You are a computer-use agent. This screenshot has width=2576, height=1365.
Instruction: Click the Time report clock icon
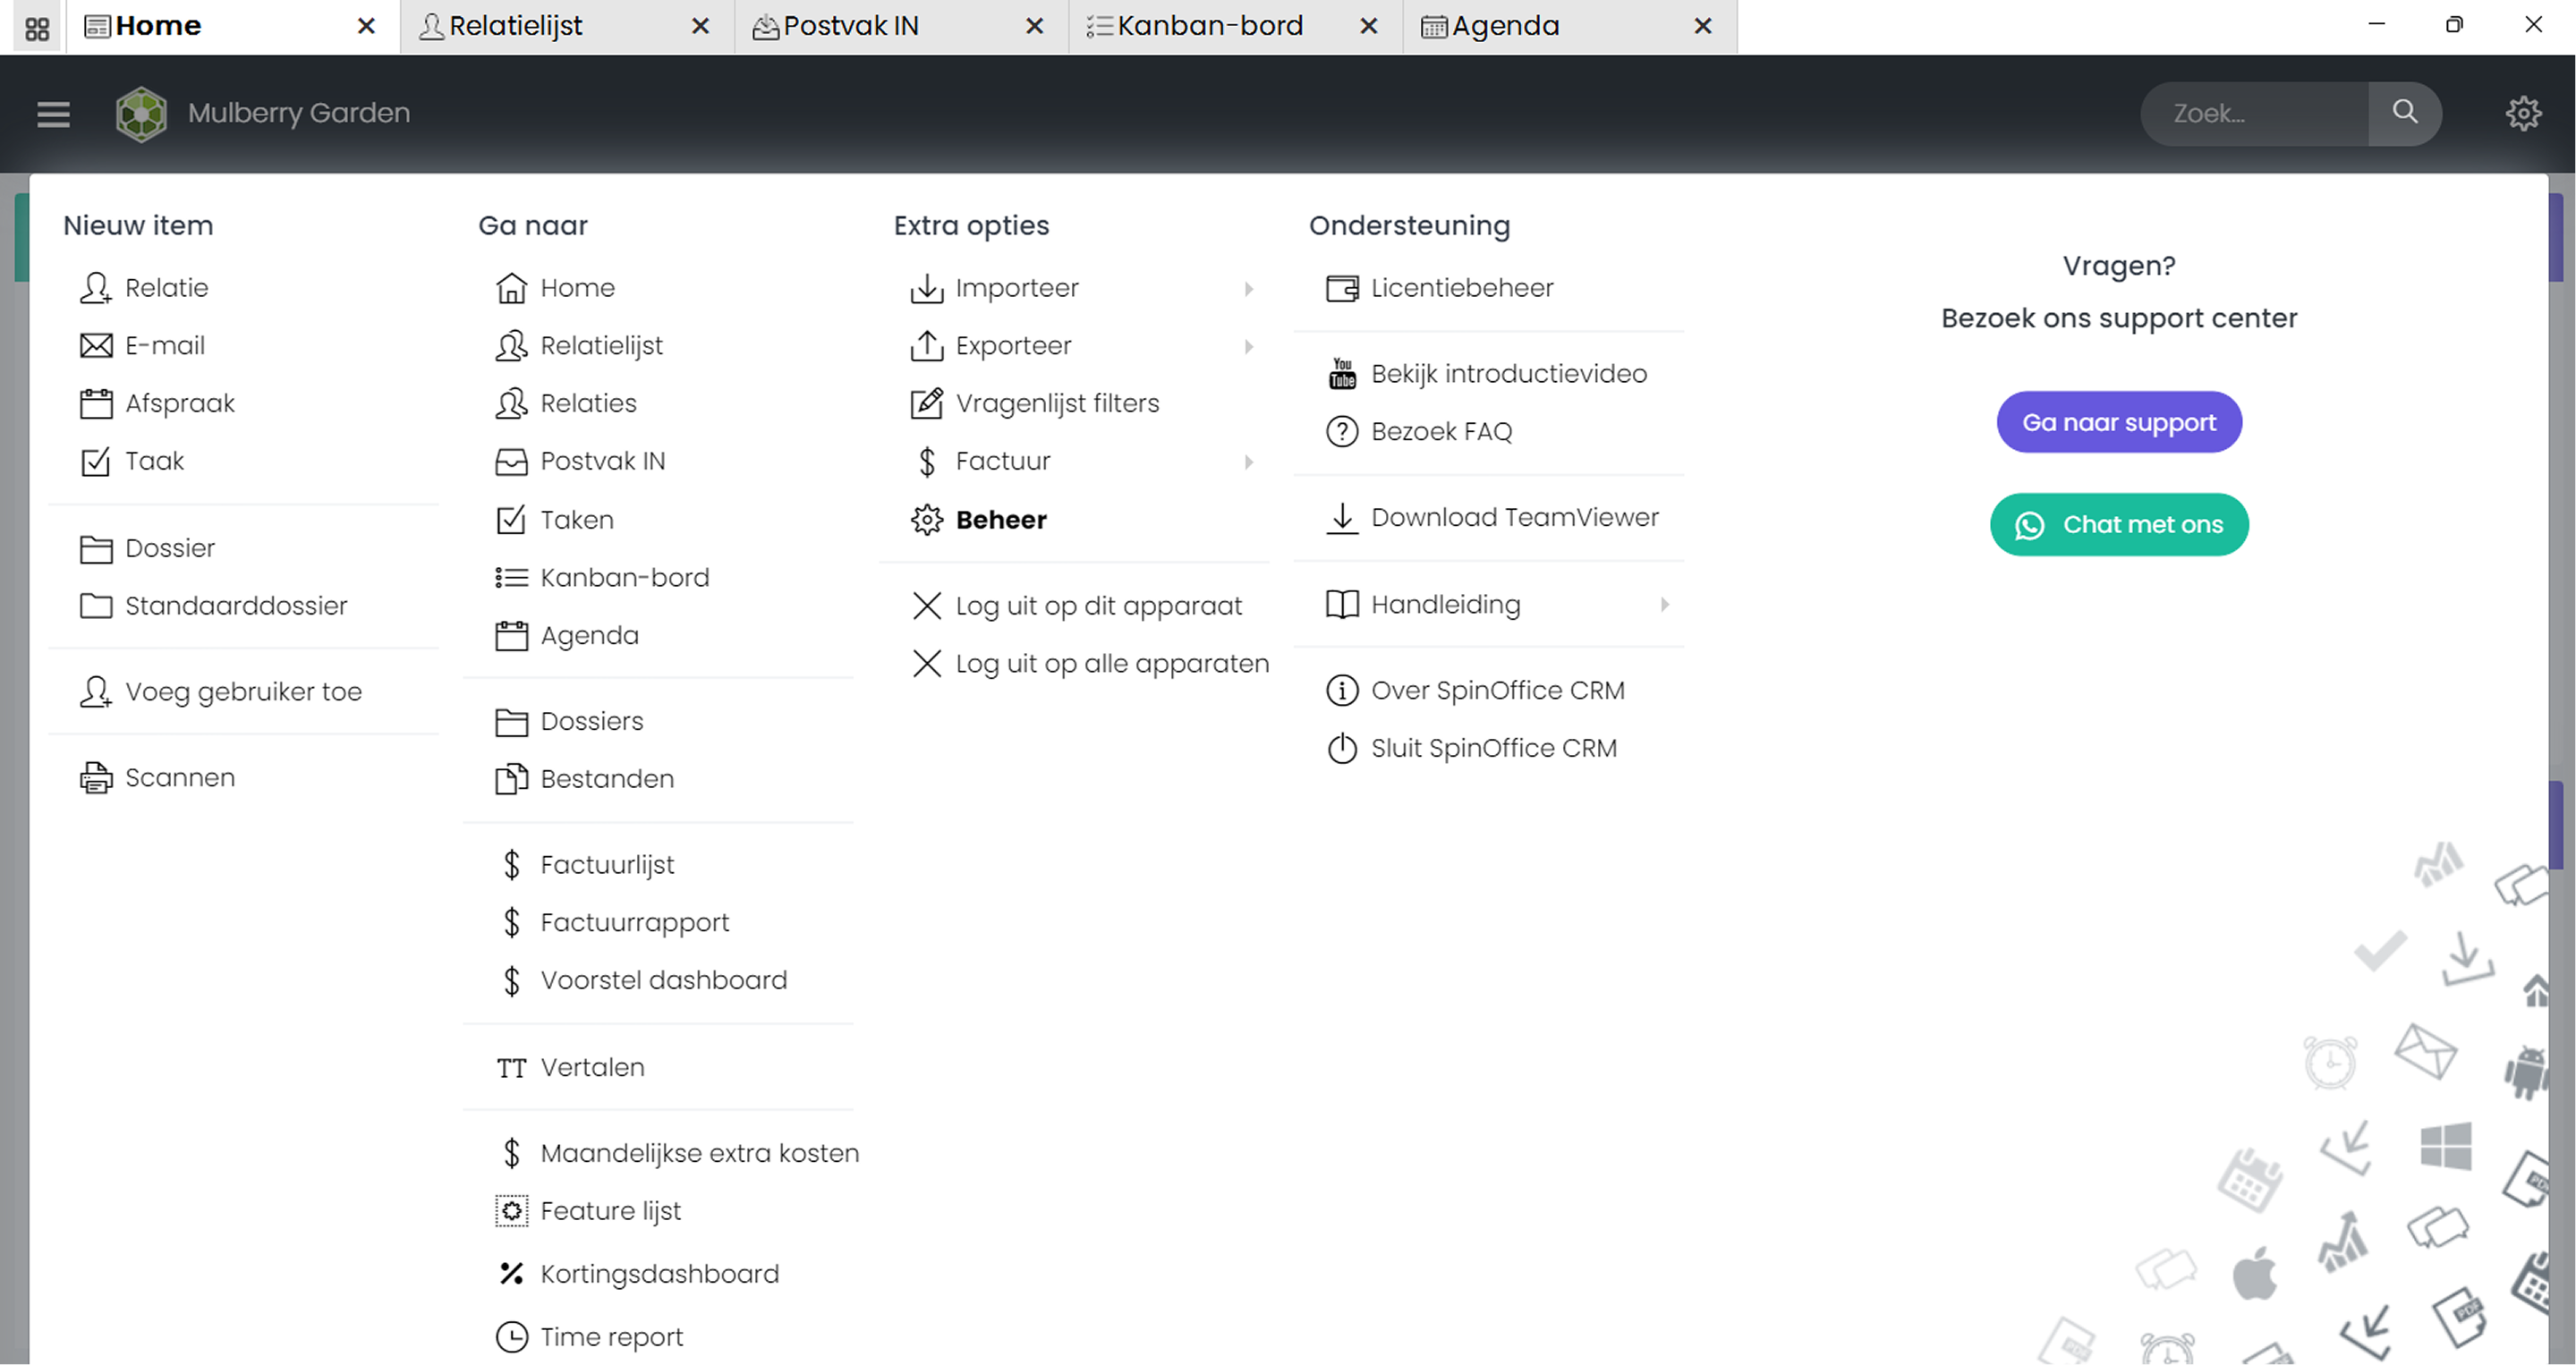click(511, 1337)
